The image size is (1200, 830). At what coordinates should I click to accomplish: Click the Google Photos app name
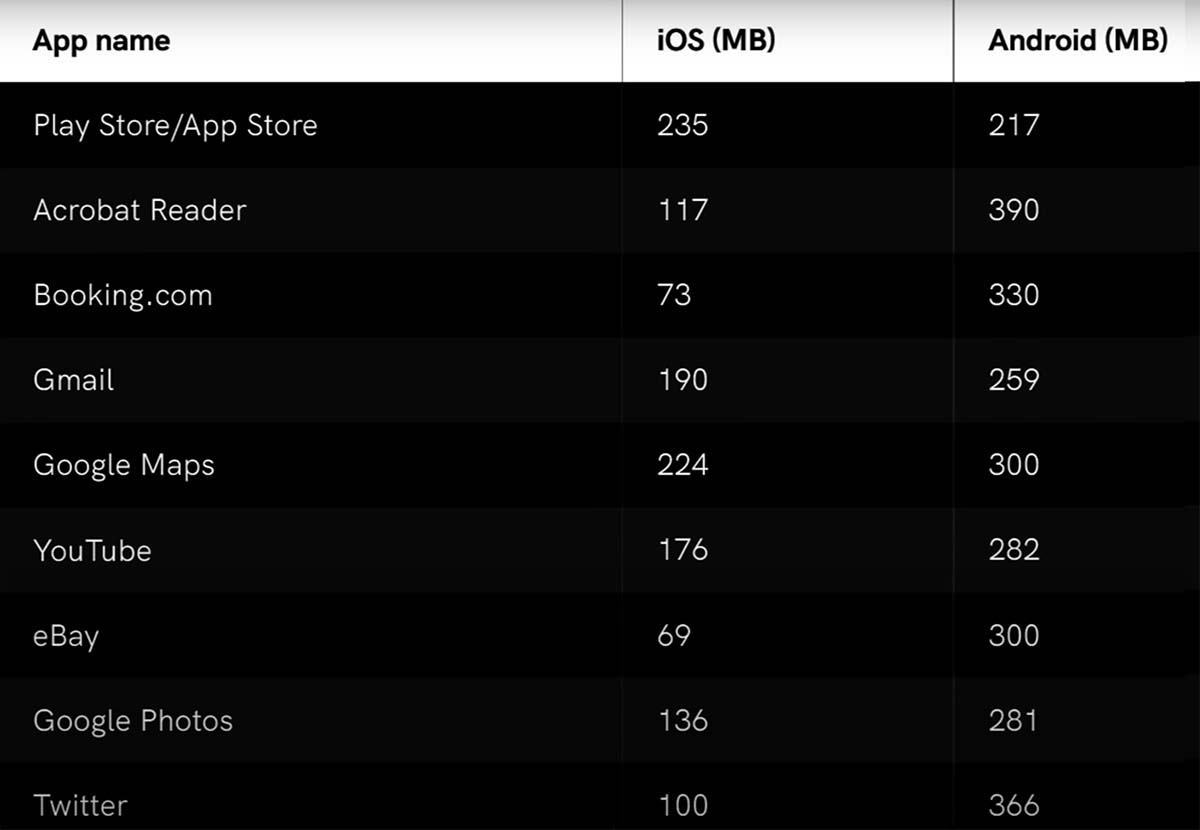[x=132, y=721]
